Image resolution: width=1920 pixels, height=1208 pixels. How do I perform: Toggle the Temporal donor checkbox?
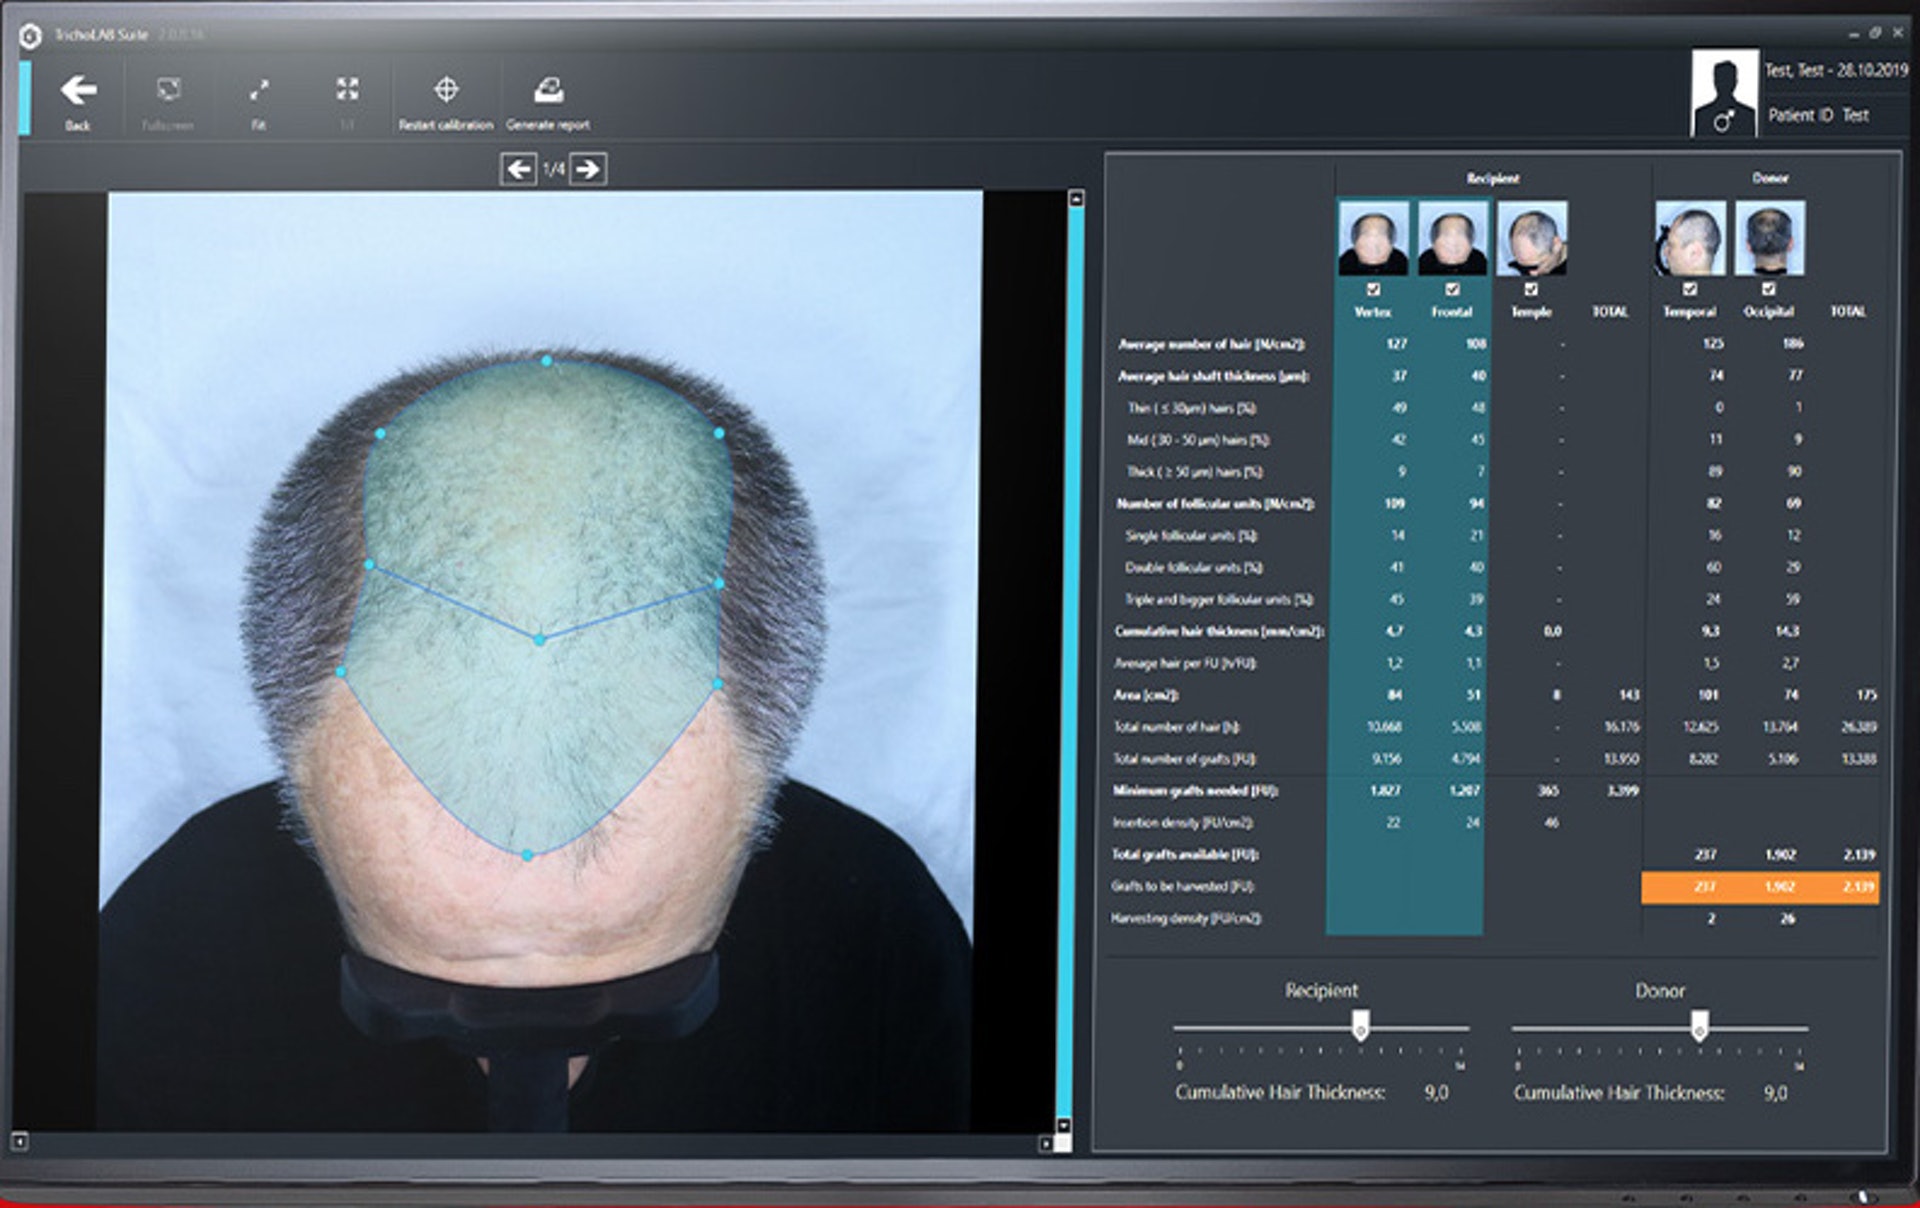click(1690, 289)
